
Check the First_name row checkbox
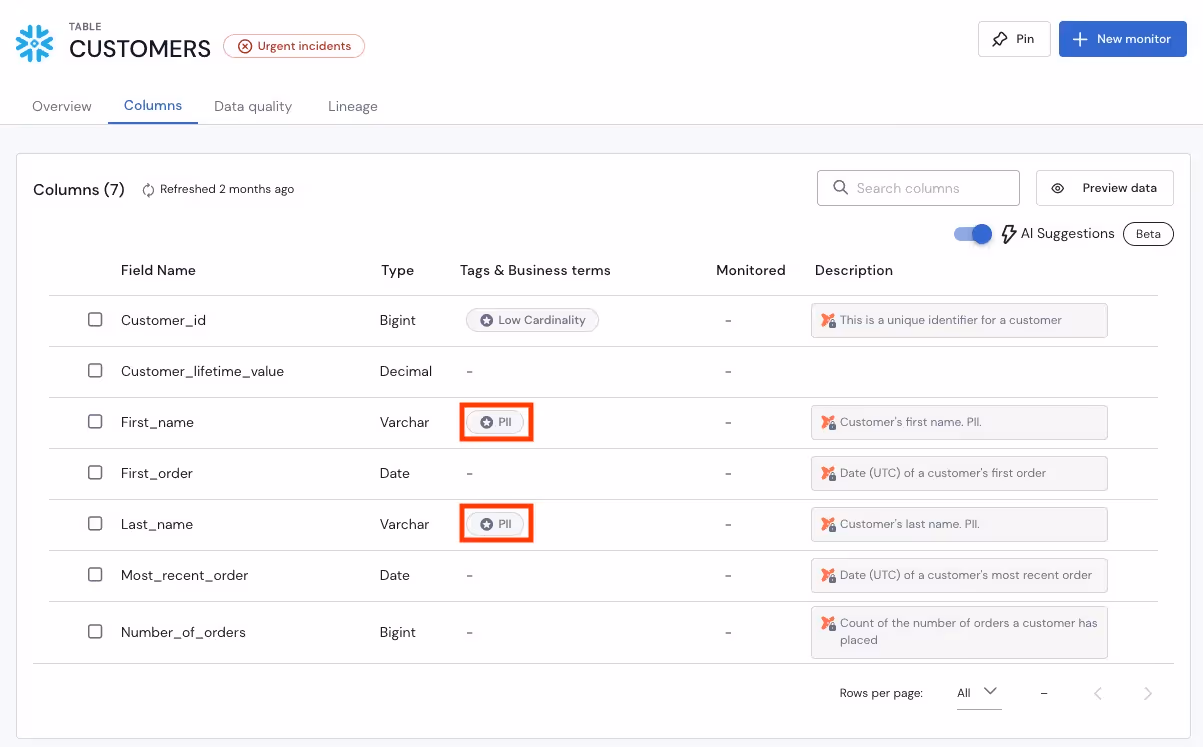coord(95,422)
